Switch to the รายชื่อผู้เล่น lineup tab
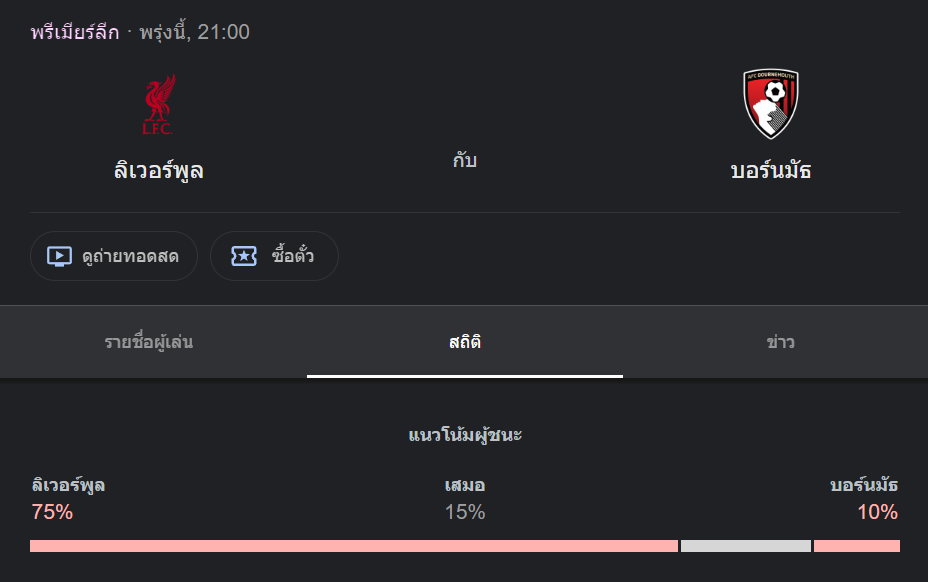The height and width of the screenshot is (582, 928). tap(149, 342)
